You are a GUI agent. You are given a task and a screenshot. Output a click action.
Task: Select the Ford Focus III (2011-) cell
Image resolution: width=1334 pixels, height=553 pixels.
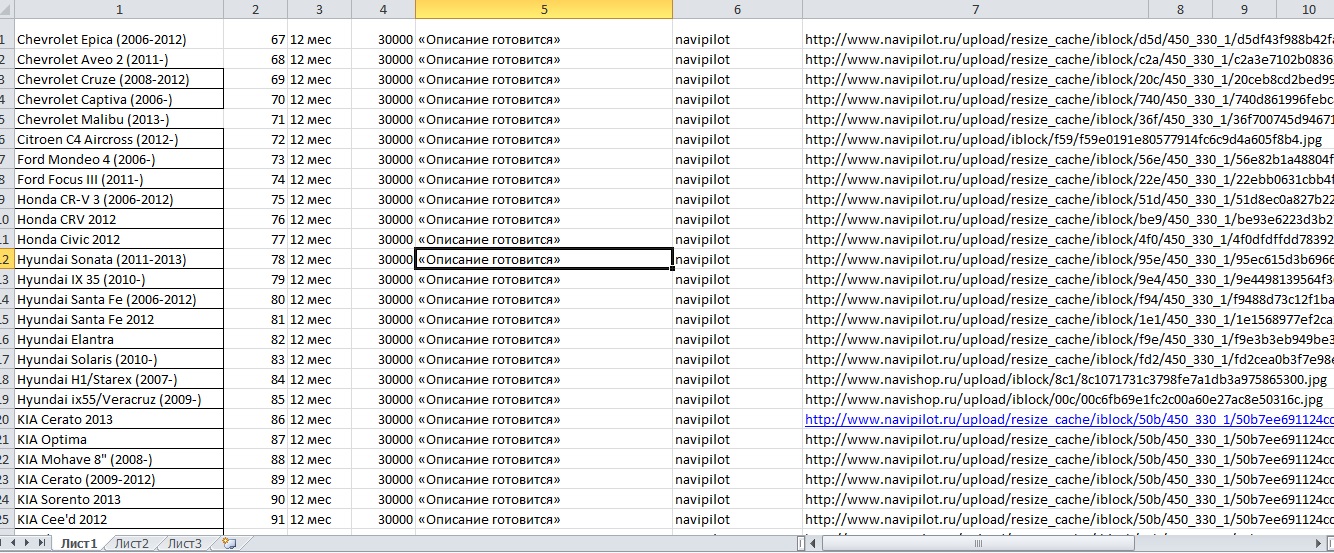click(x=119, y=179)
